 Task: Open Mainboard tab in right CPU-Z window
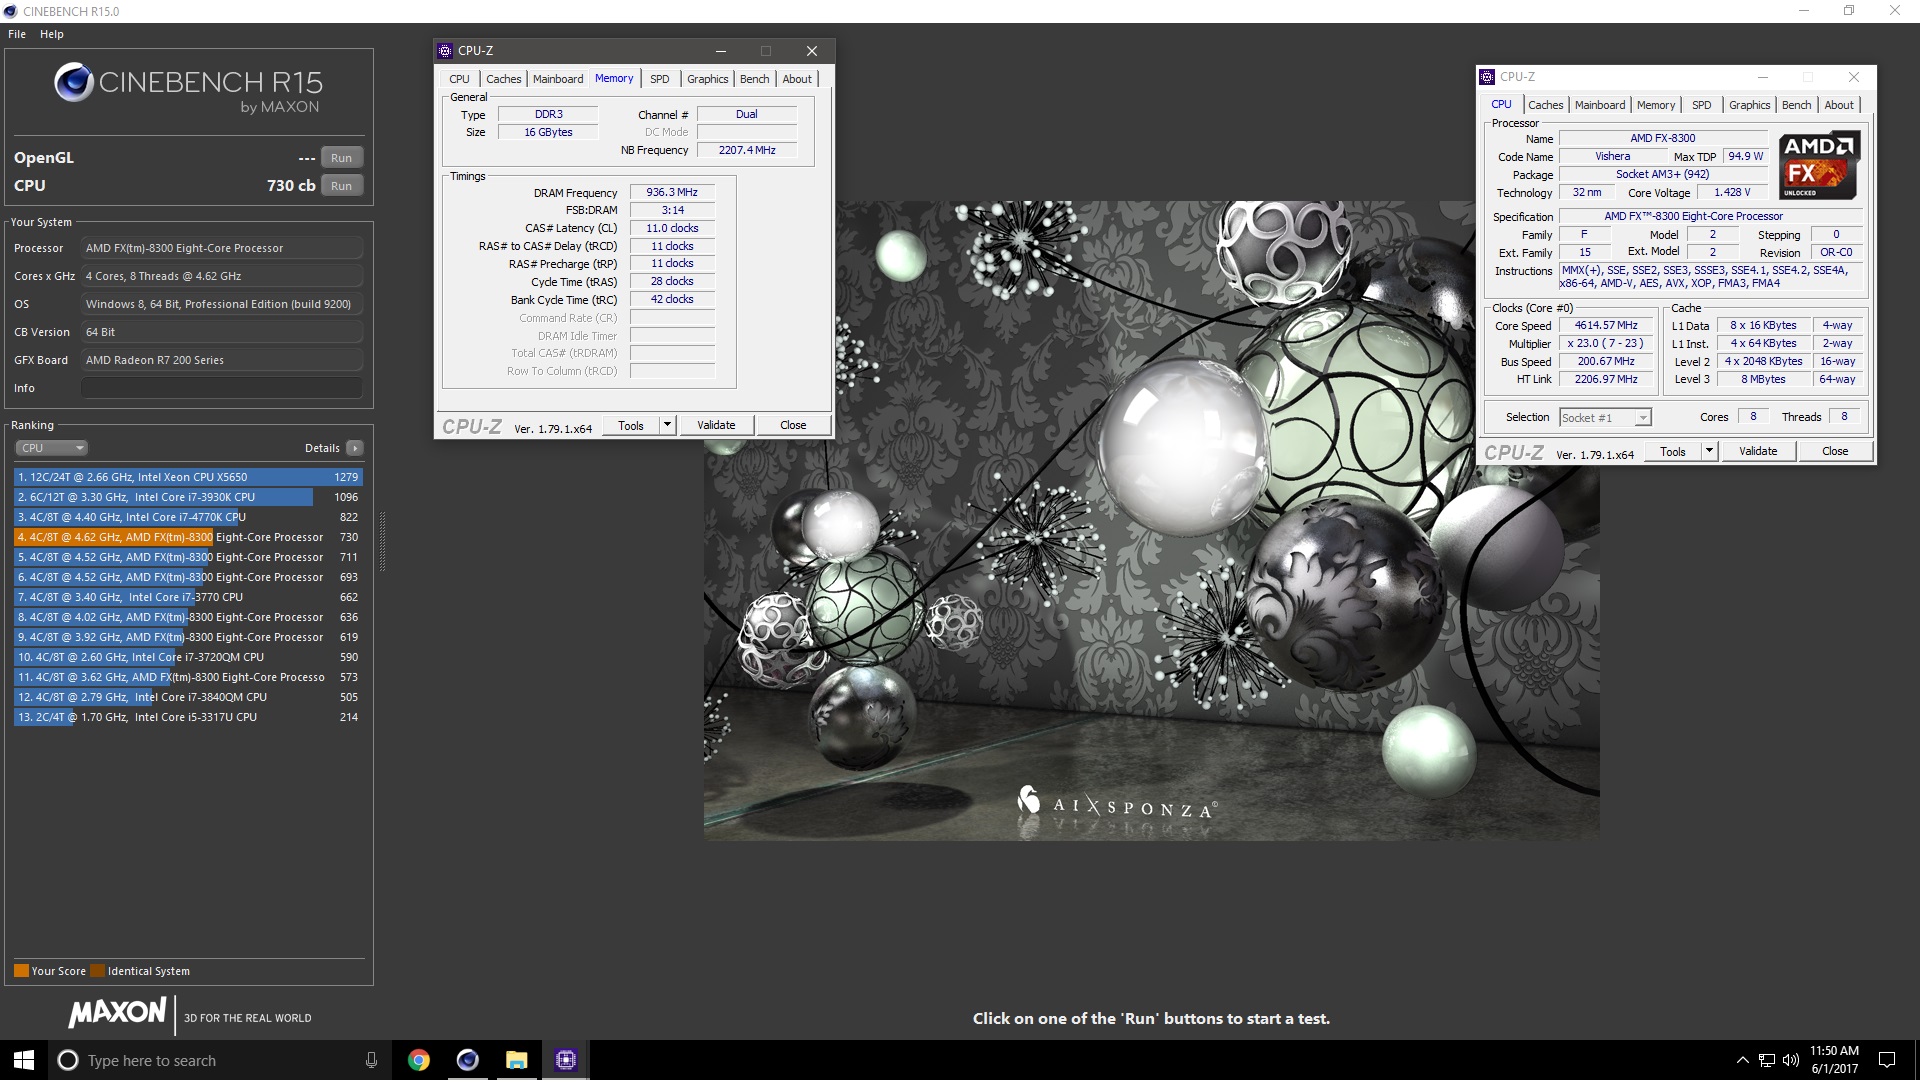(x=1600, y=105)
